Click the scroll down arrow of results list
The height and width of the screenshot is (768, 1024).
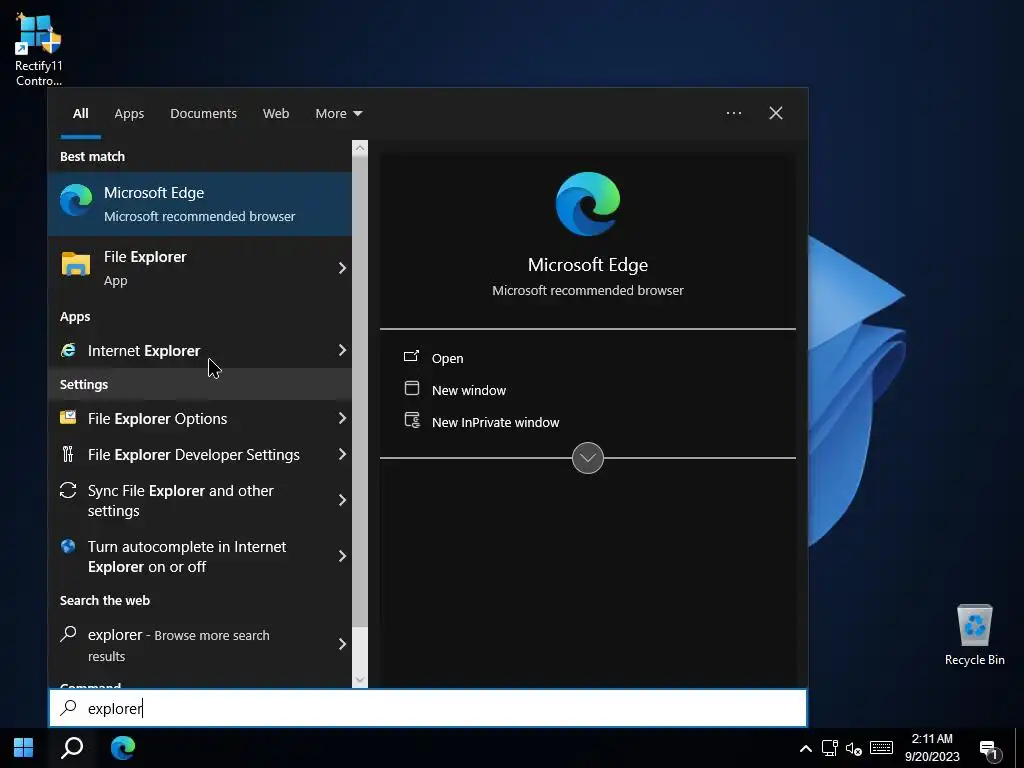pyautogui.click(x=360, y=680)
